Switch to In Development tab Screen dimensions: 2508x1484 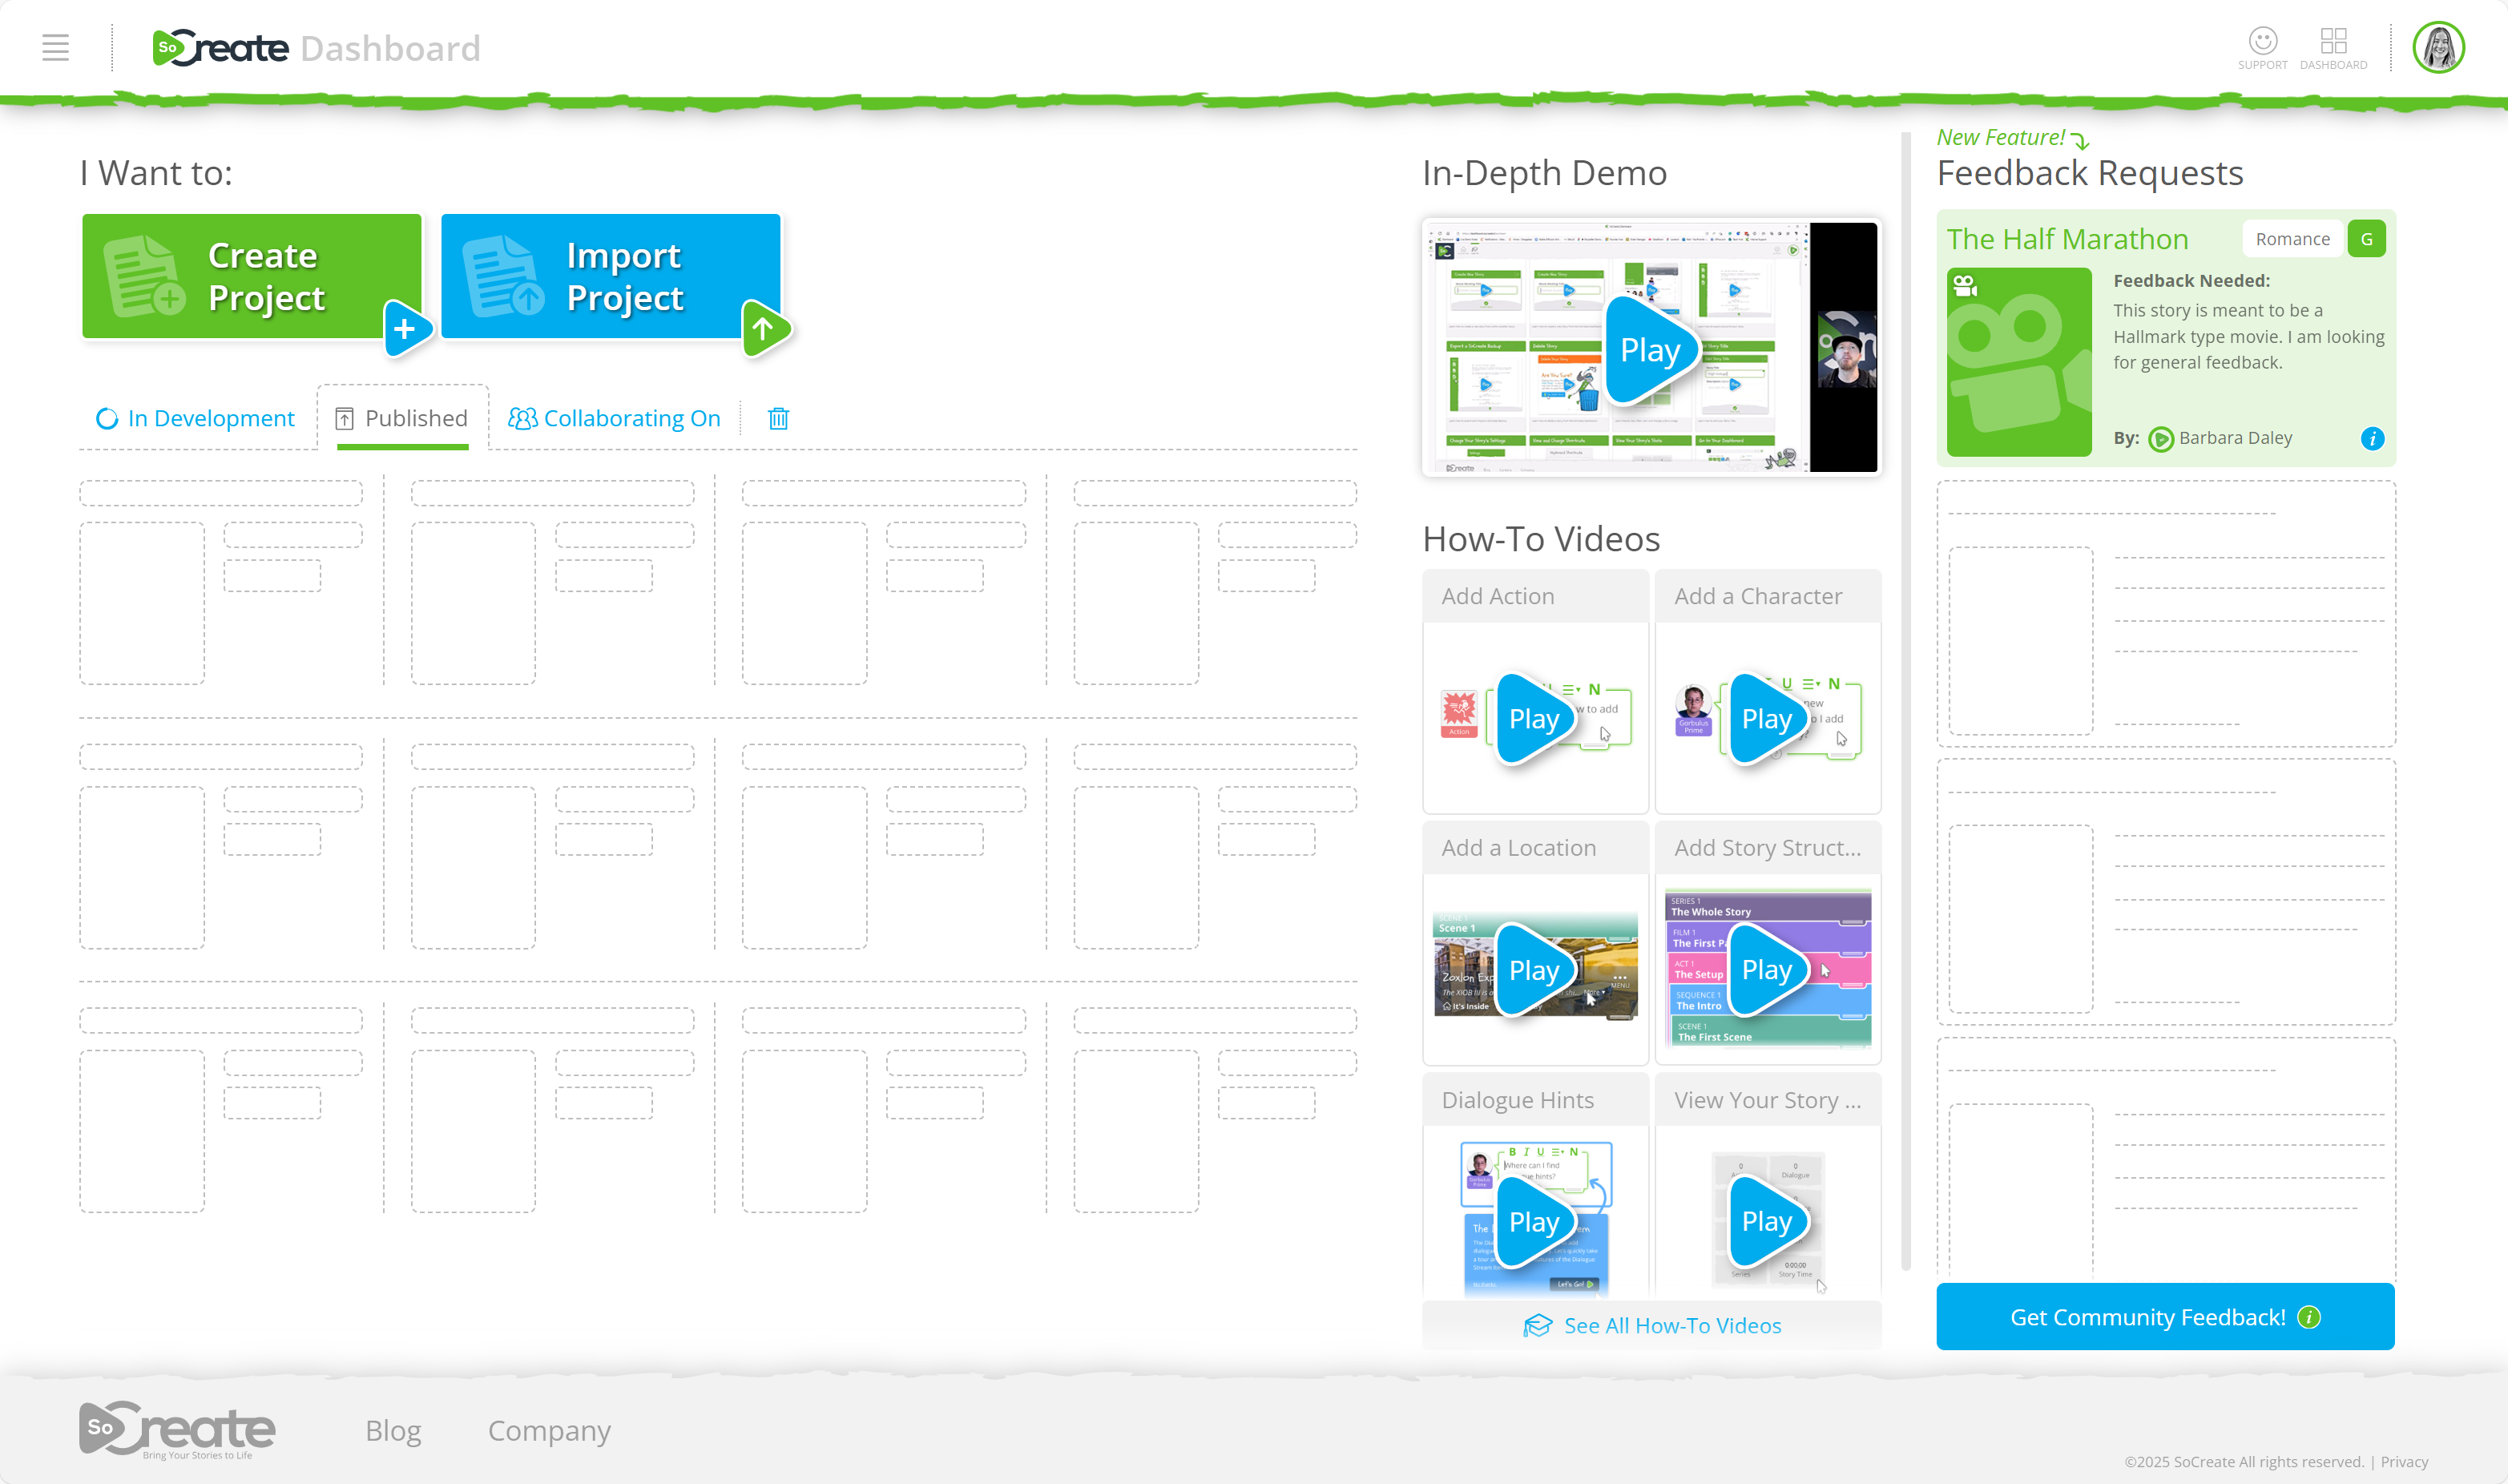[x=196, y=418]
